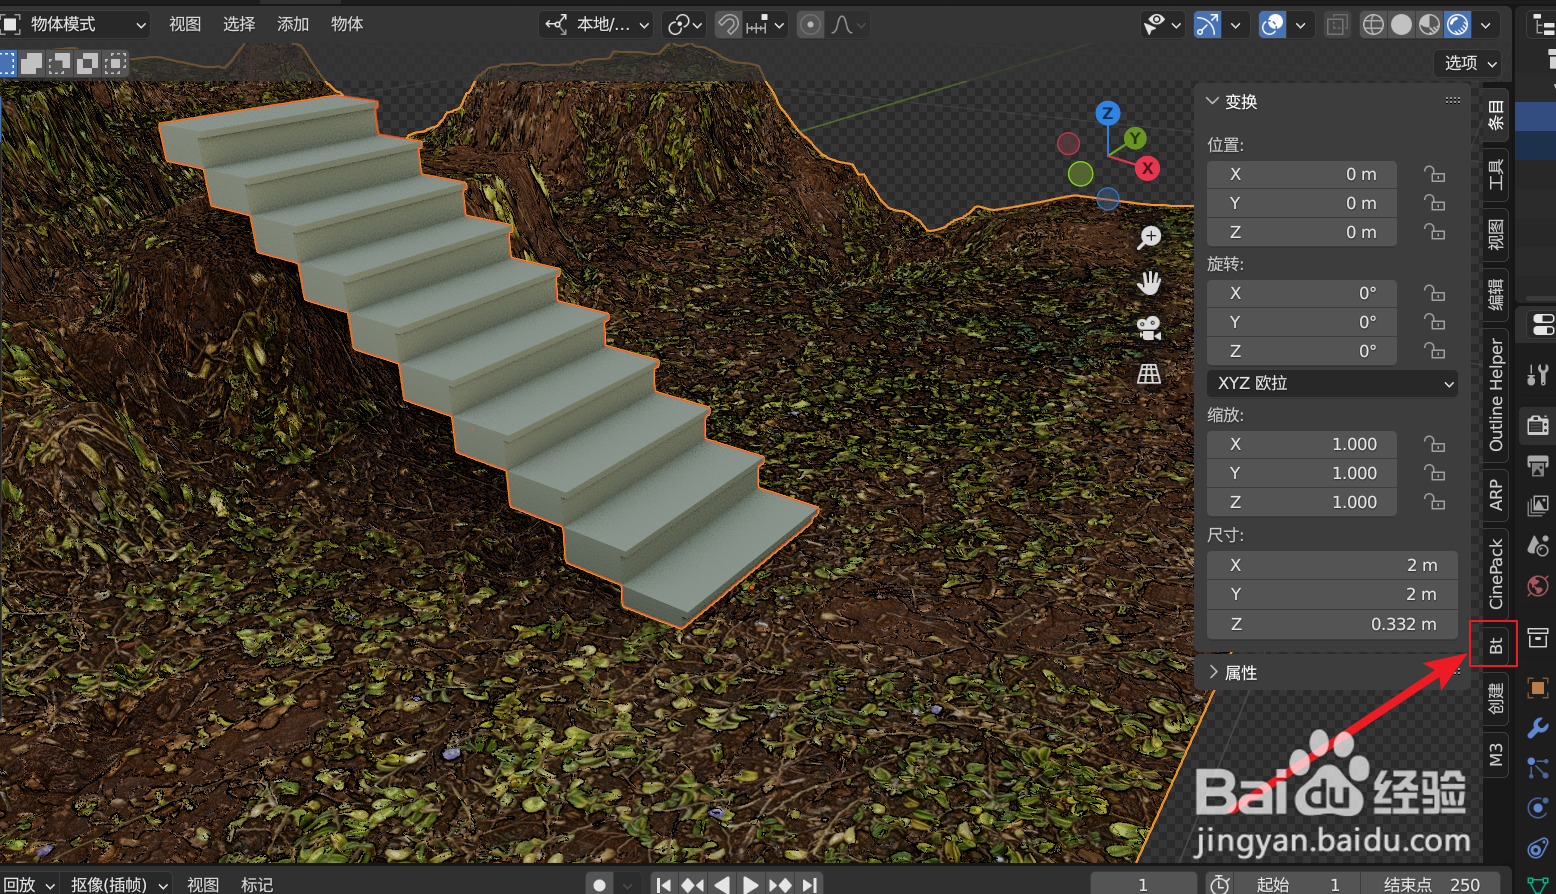Open the Object menu
The height and width of the screenshot is (894, 1556).
point(347,24)
